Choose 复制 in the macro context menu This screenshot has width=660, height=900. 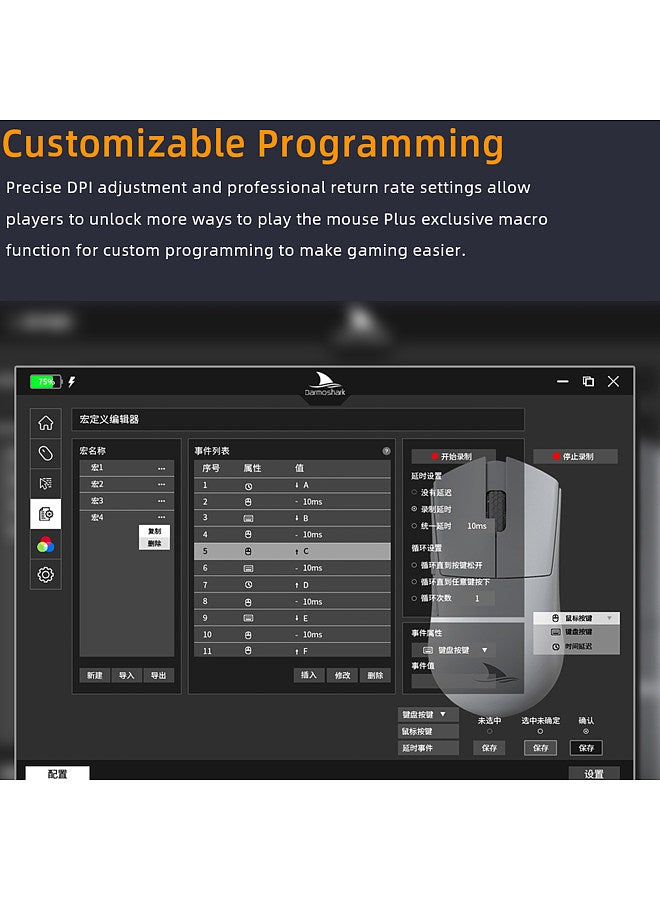click(154, 531)
